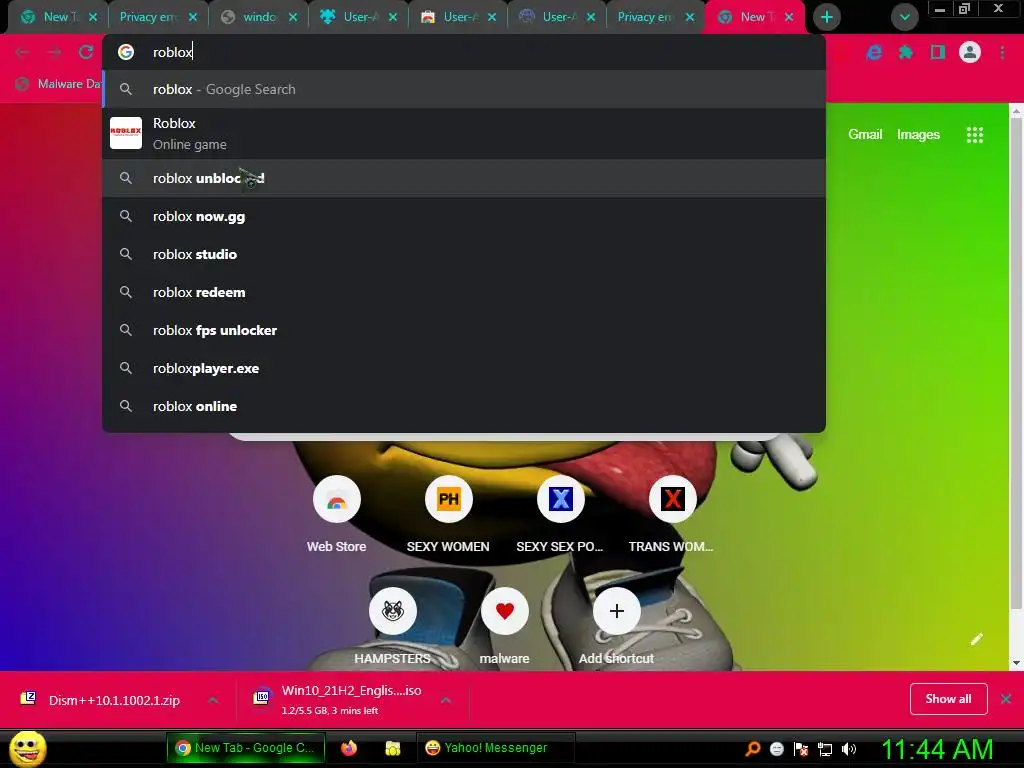Click the network tray icon
Image resolution: width=1024 pixels, height=768 pixels.
tap(825, 749)
